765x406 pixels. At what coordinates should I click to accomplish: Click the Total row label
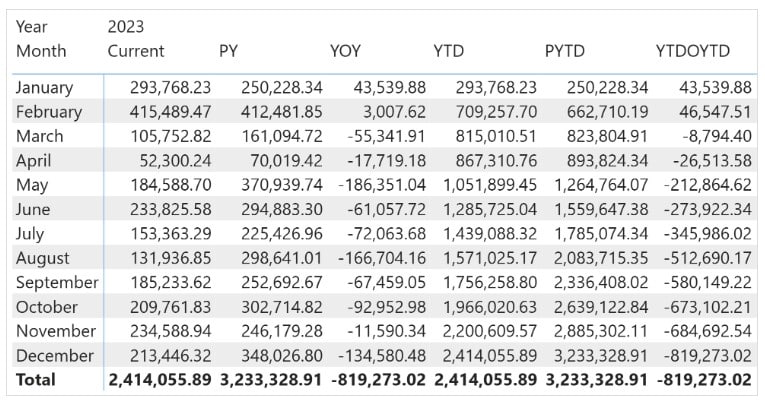pos(36,380)
